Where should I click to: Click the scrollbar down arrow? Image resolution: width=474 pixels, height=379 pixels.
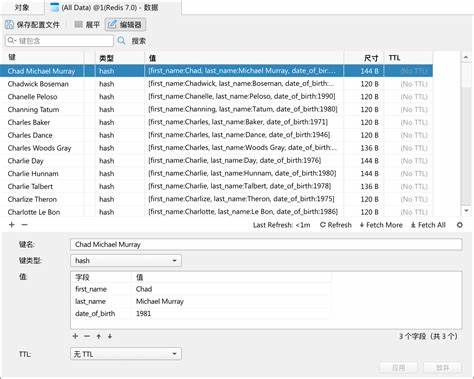coord(466,211)
